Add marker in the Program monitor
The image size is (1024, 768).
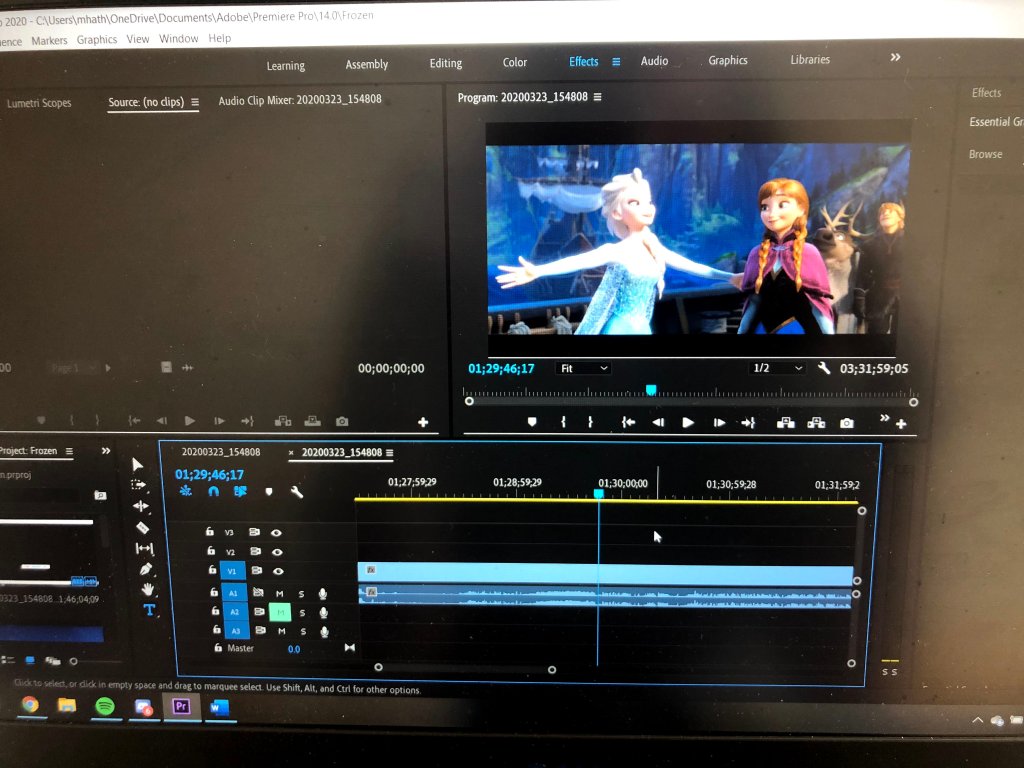tap(532, 423)
